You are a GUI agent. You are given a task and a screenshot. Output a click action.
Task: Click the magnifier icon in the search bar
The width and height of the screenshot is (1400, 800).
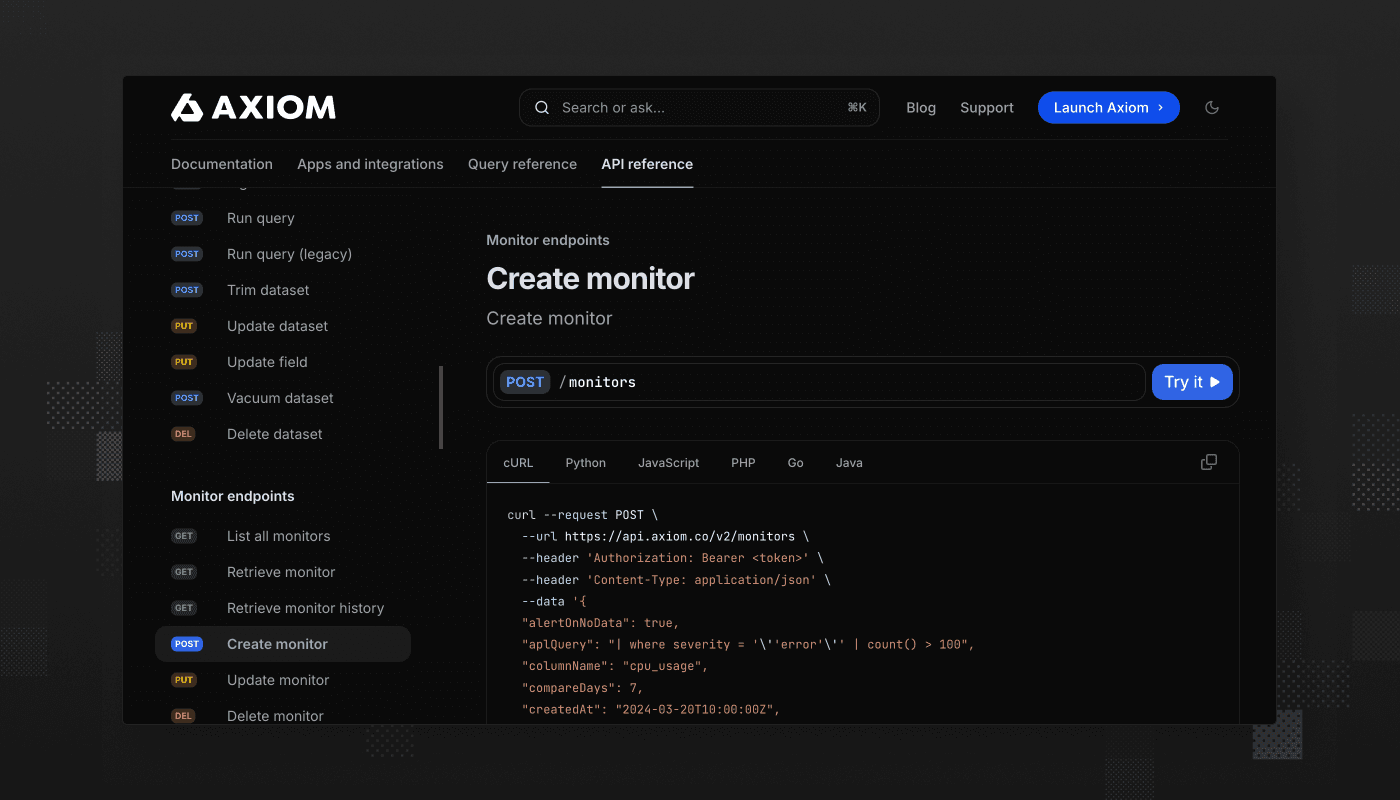coord(542,108)
